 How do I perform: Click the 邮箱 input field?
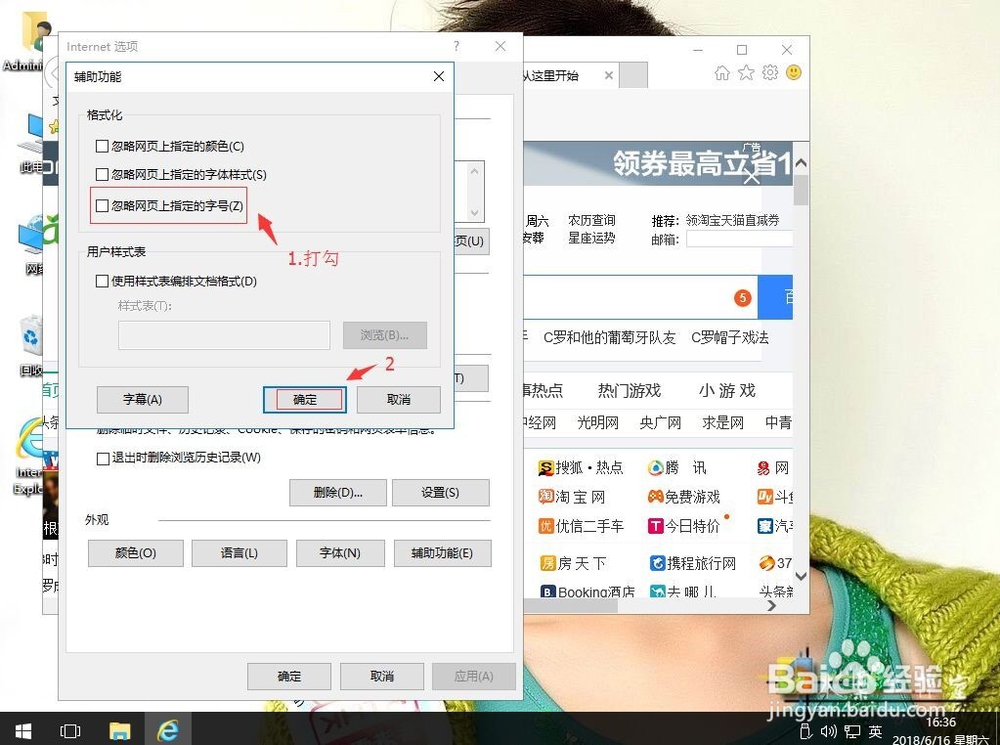click(x=739, y=239)
